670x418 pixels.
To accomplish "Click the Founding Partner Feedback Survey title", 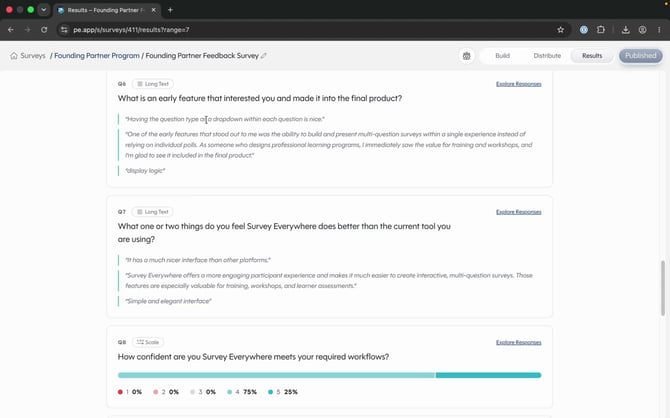I will click(202, 56).
